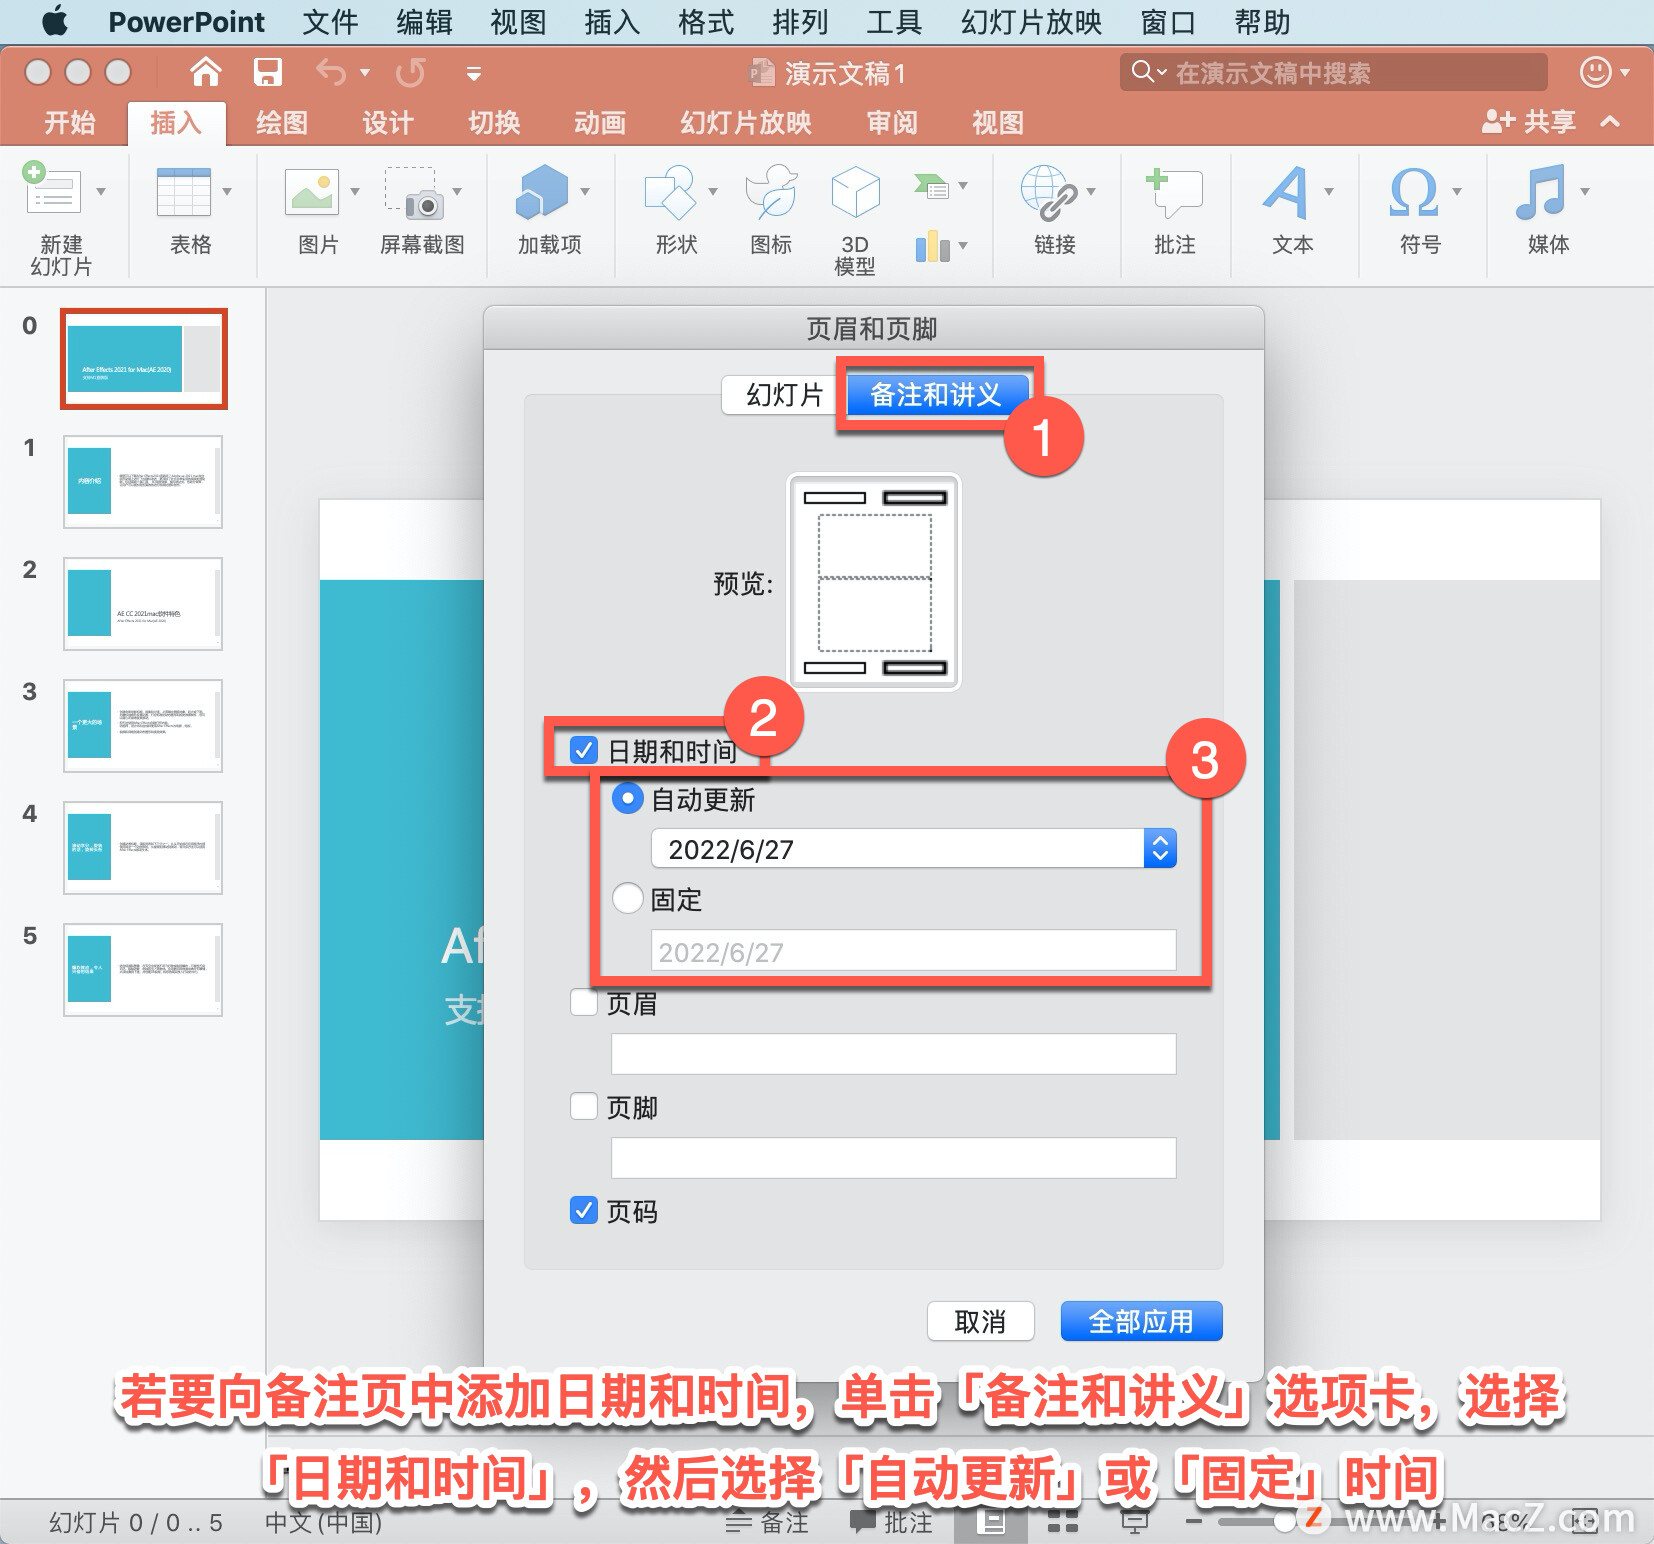Click the Icons bird-shaped button
Viewport: 1654px width, 1544px height.
coord(771,191)
